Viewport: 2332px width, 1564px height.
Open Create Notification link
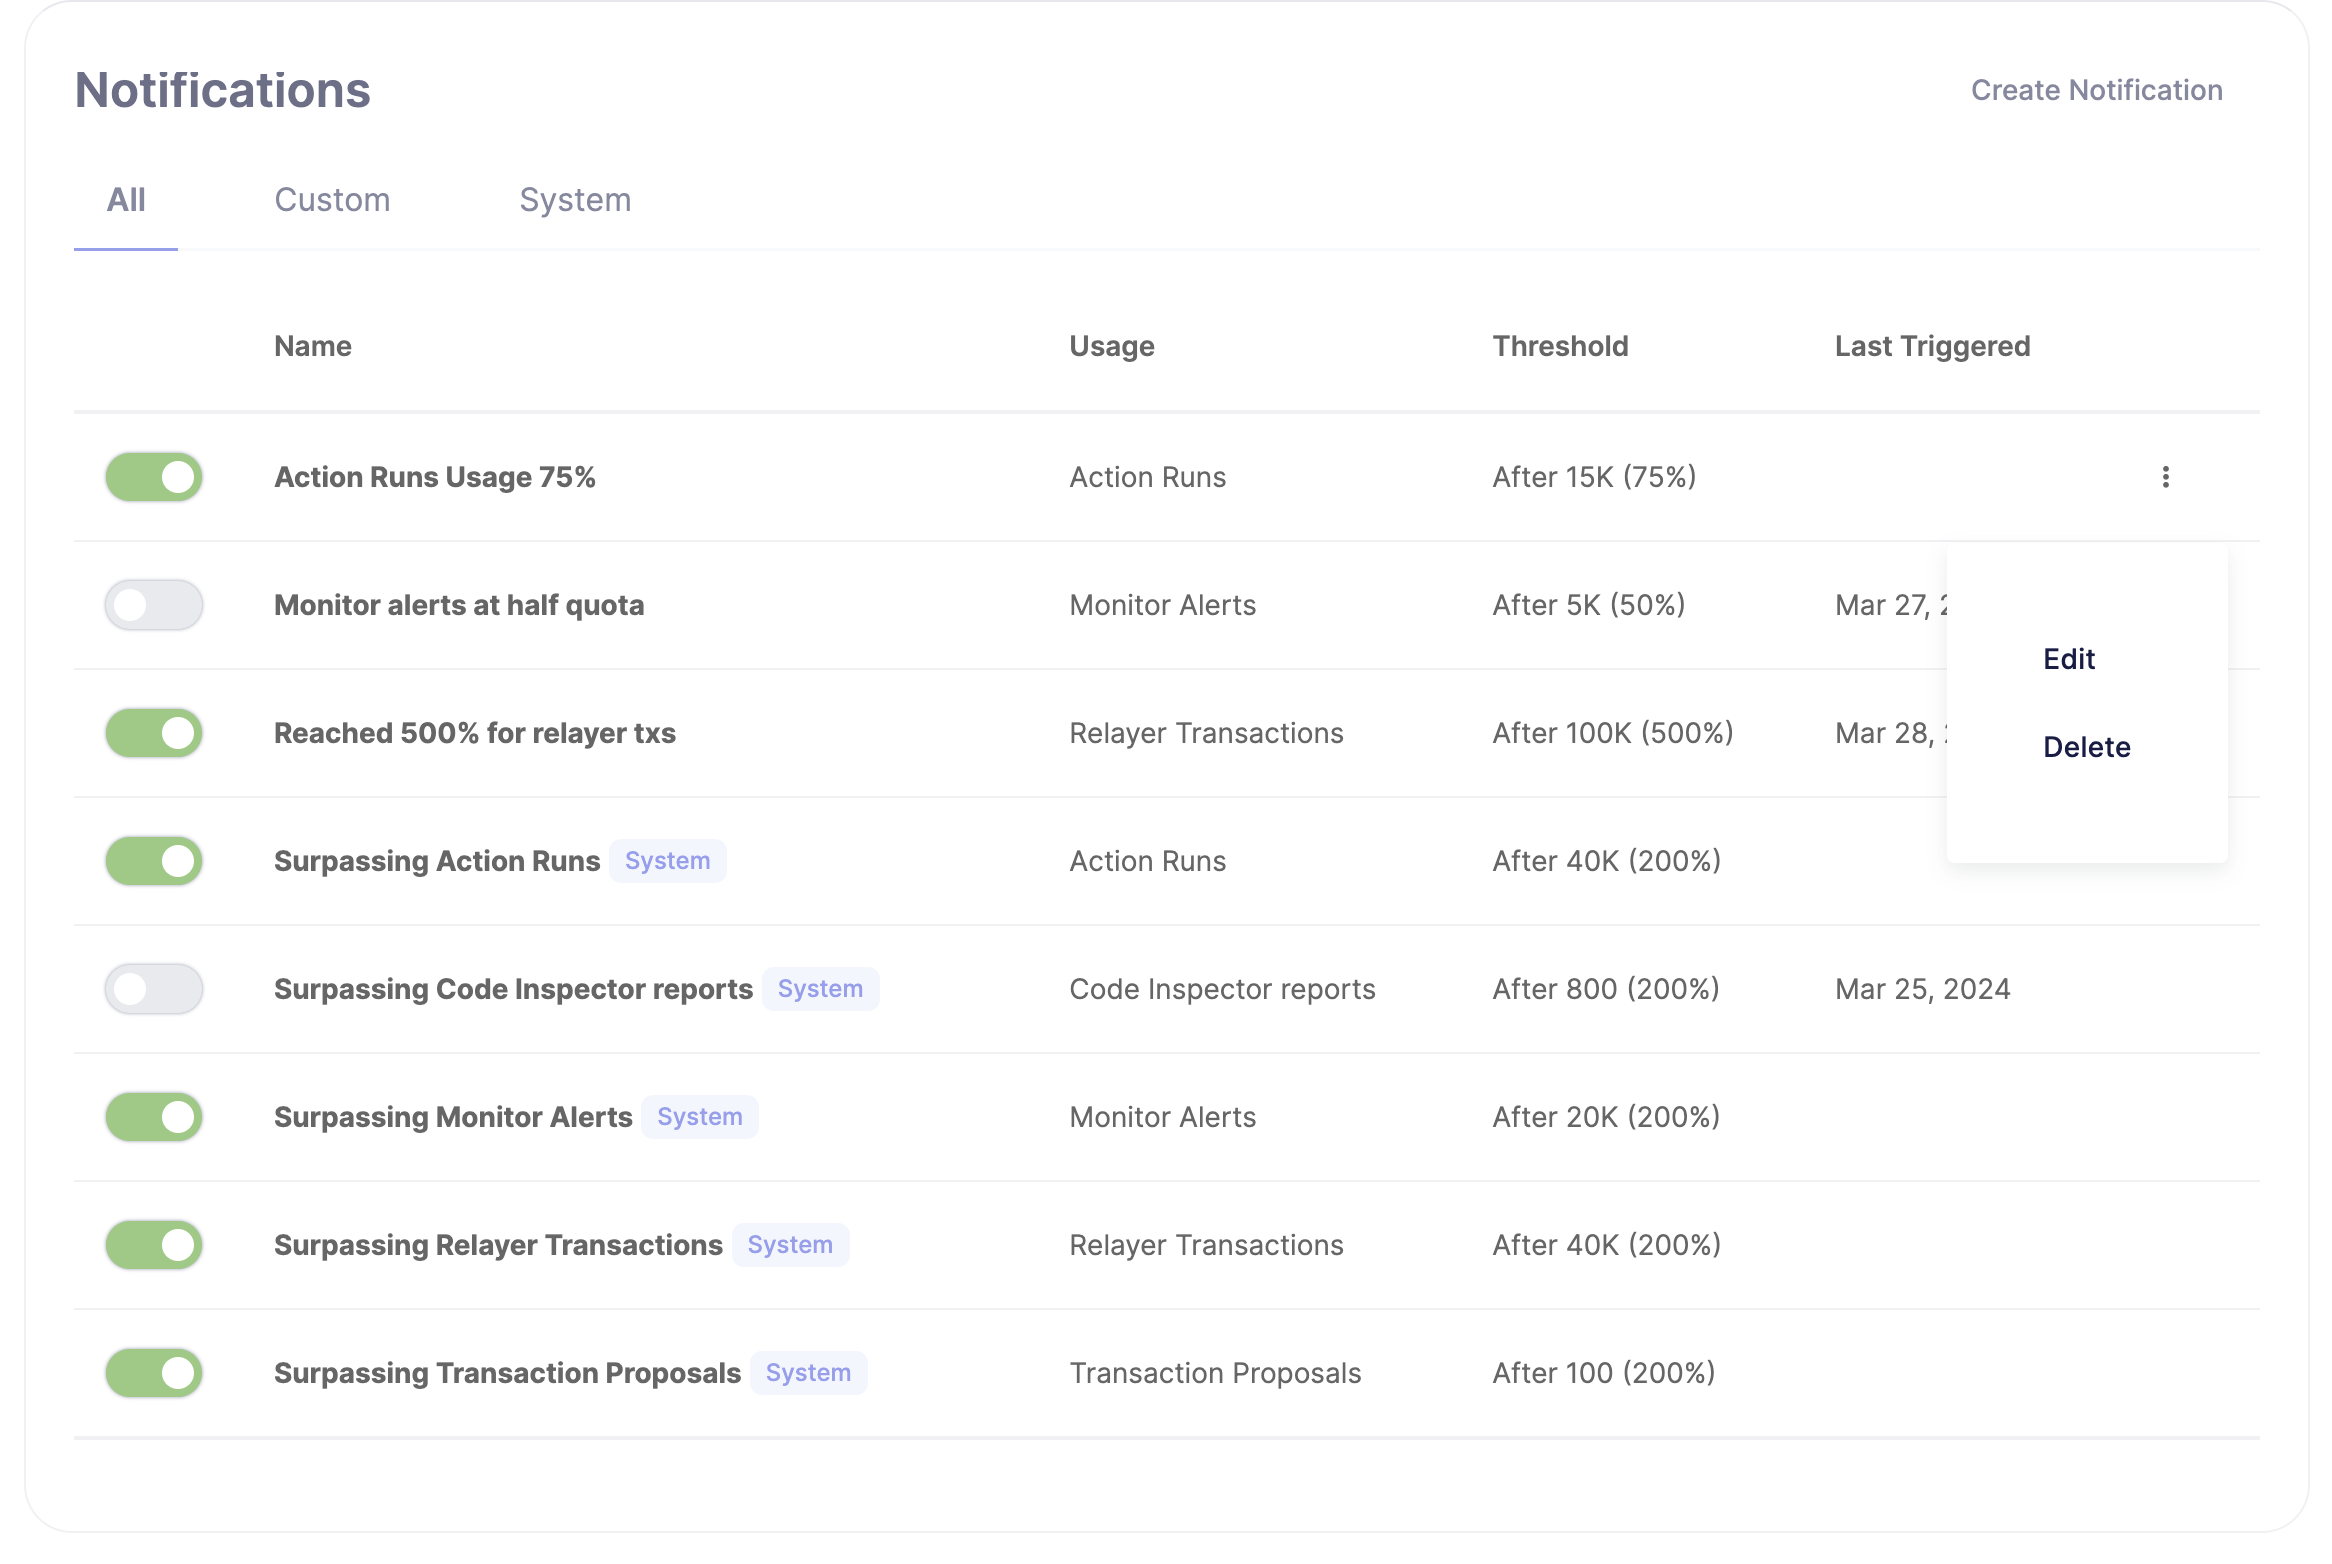2096,89
